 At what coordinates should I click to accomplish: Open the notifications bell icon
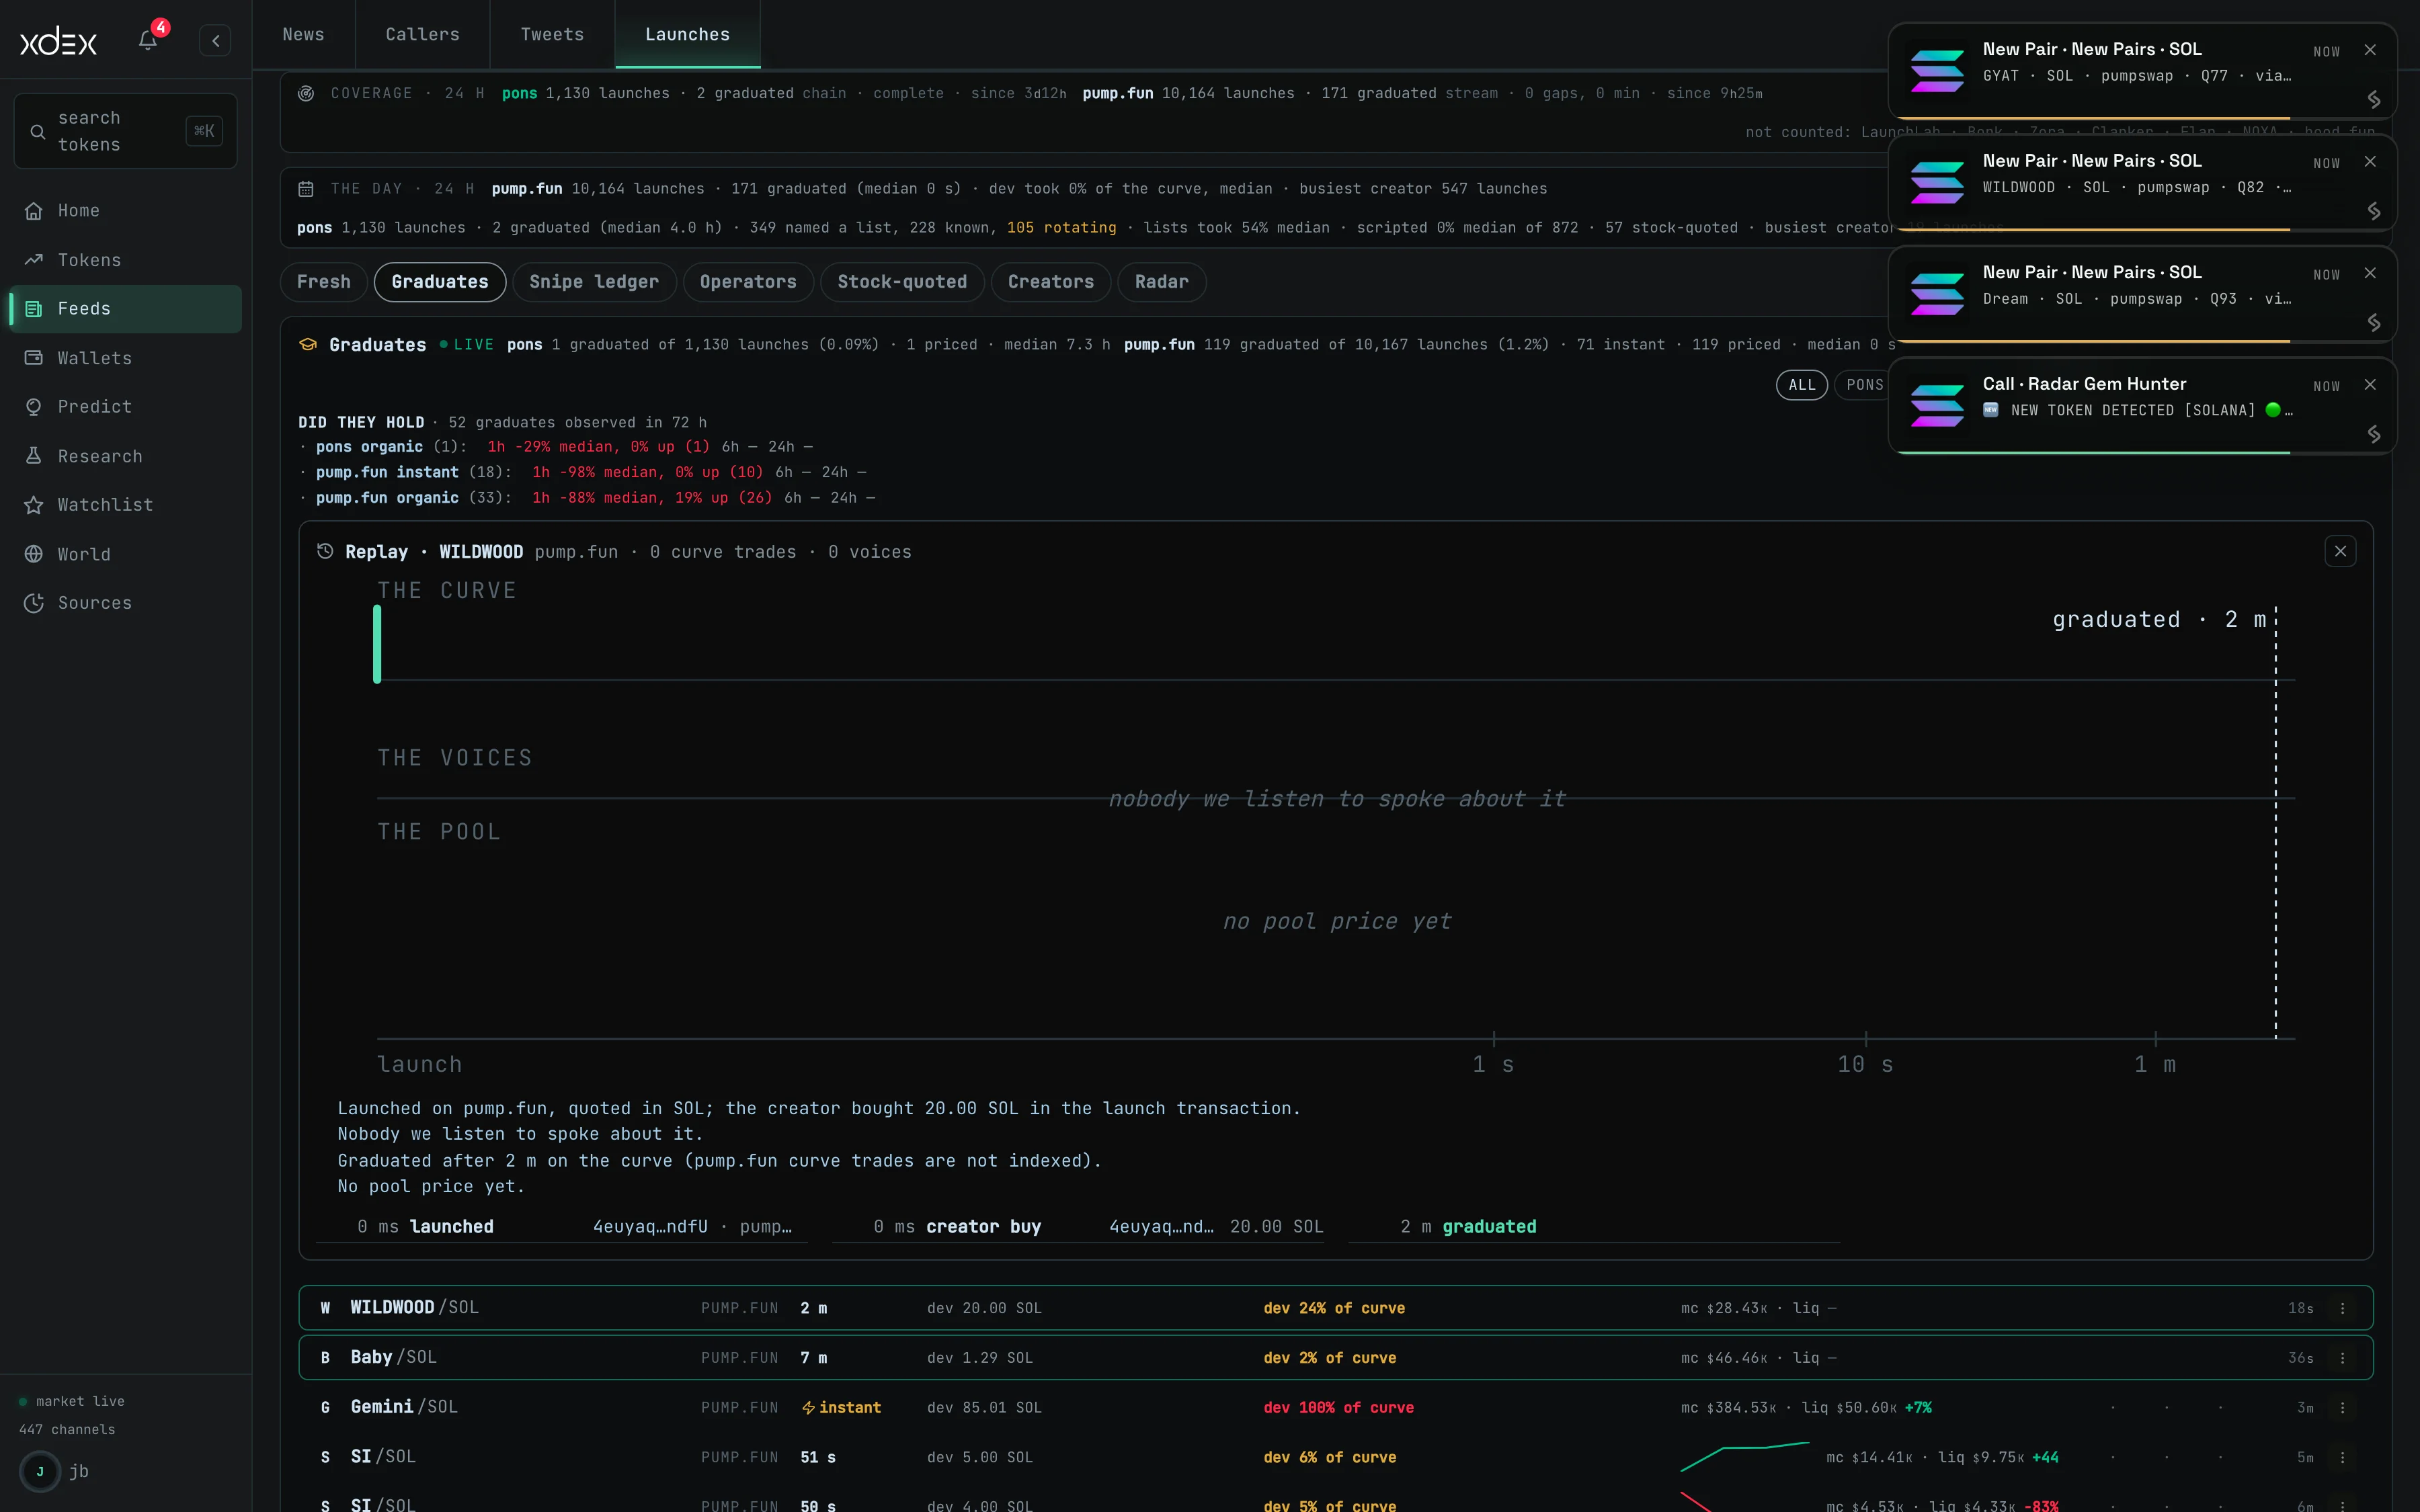[x=148, y=40]
